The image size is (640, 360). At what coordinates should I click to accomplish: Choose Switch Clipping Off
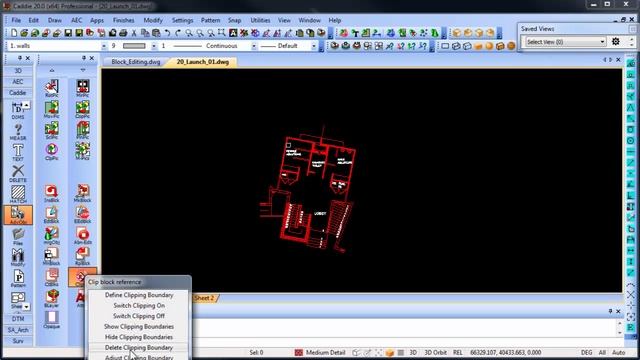pos(139,316)
